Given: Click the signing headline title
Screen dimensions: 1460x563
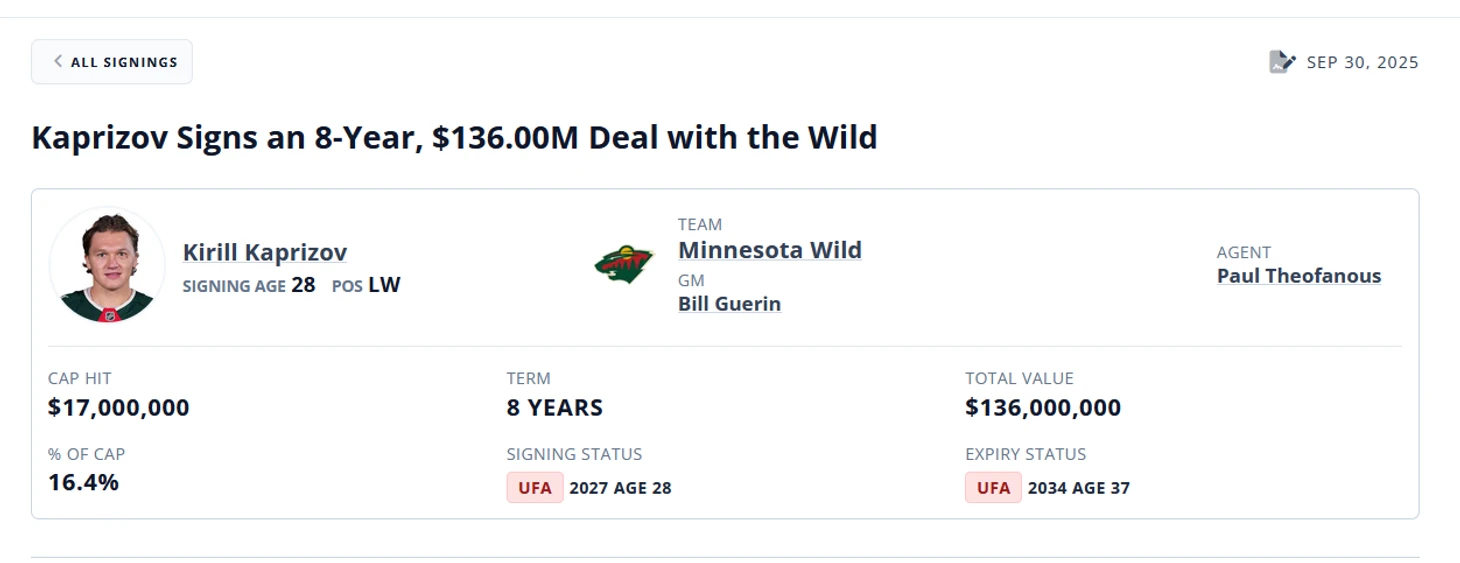Looking at the screenshot, I should 454,137.
